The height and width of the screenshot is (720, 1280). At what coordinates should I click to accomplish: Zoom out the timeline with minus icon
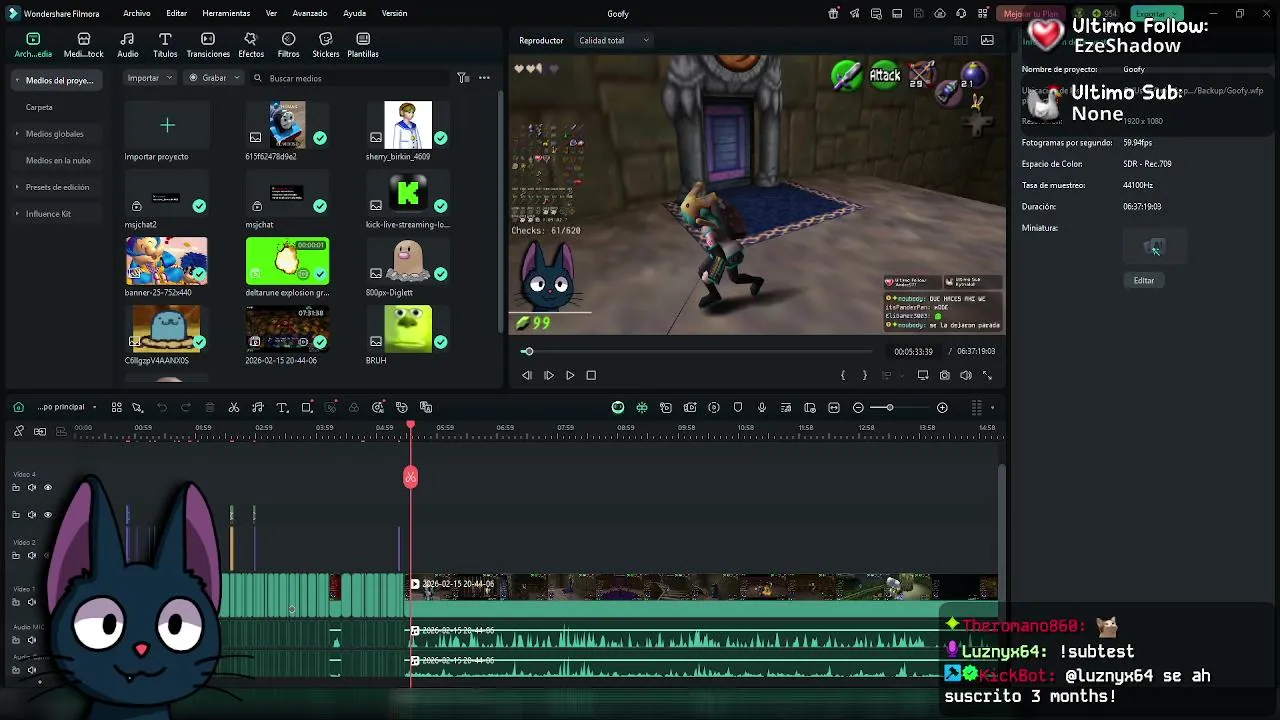(x=858, y=407)
